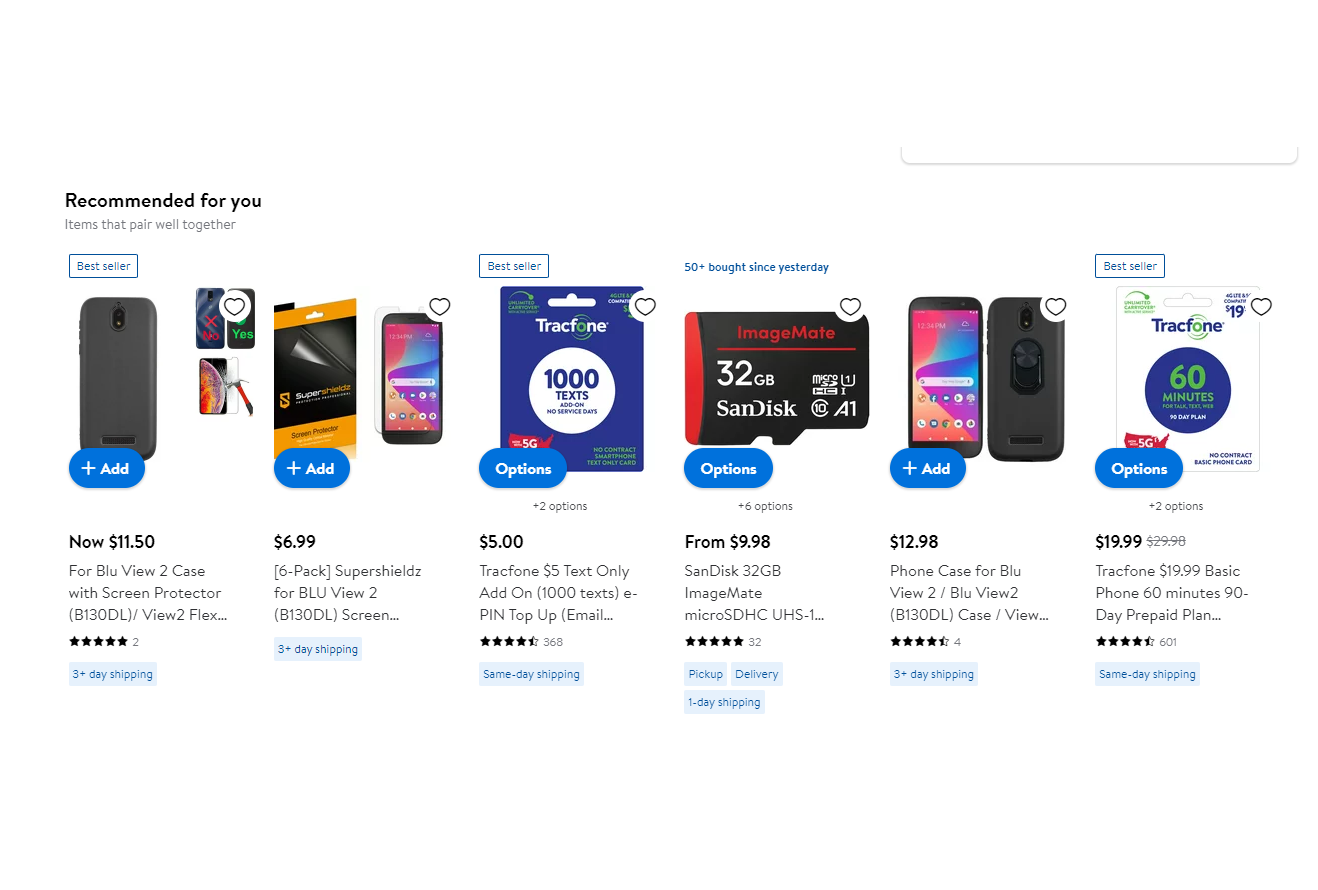Open the Supershieldz for BLU View 2 title link
Screen dimensions: 1318x890
[x=348, y=593]
